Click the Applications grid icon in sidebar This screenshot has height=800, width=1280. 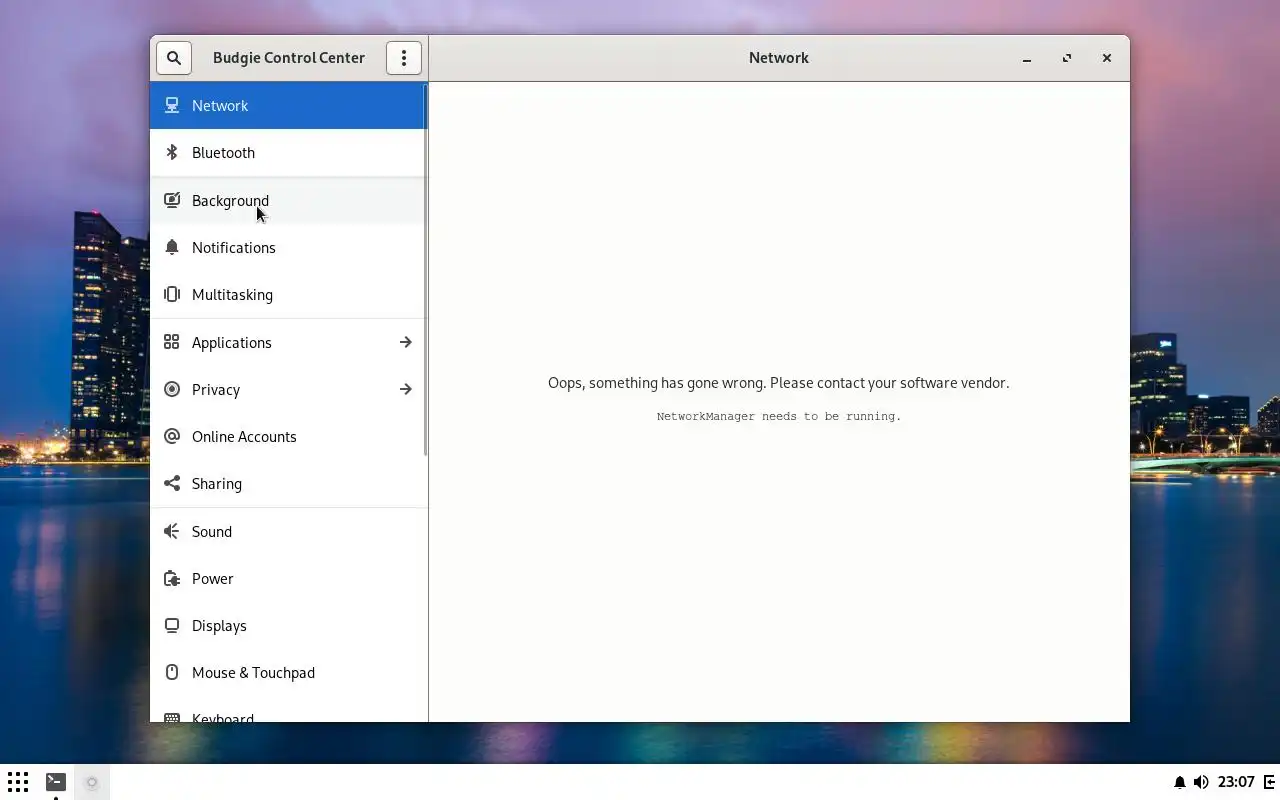[172, 342]
